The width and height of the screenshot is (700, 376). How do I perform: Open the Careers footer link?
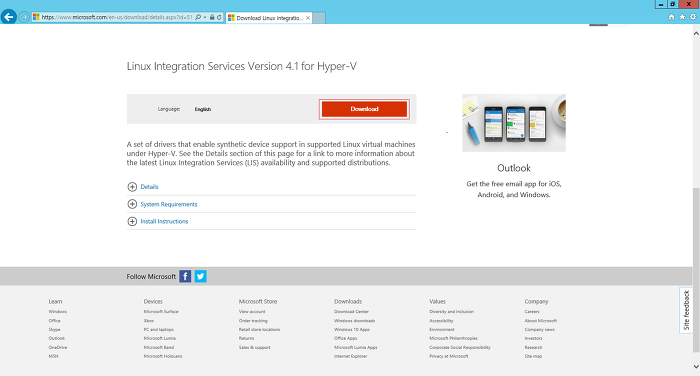[532, 312]
